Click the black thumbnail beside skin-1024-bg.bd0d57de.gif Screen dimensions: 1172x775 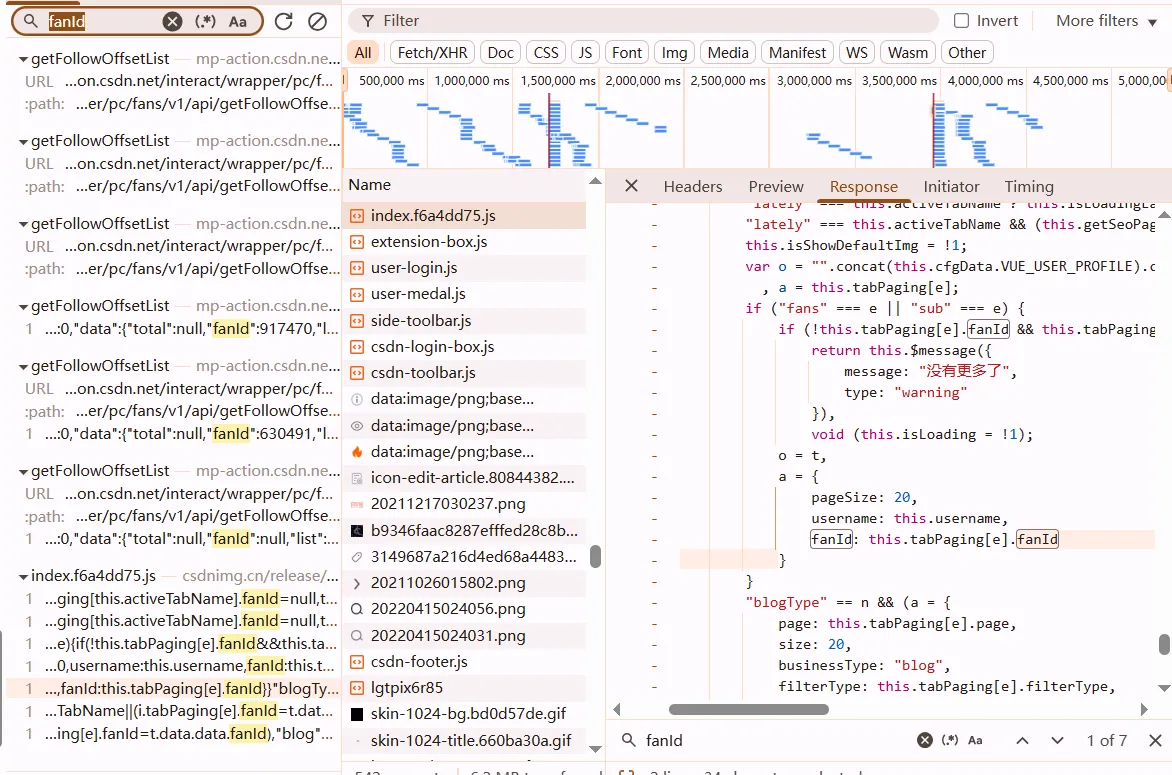click(357, 714)
